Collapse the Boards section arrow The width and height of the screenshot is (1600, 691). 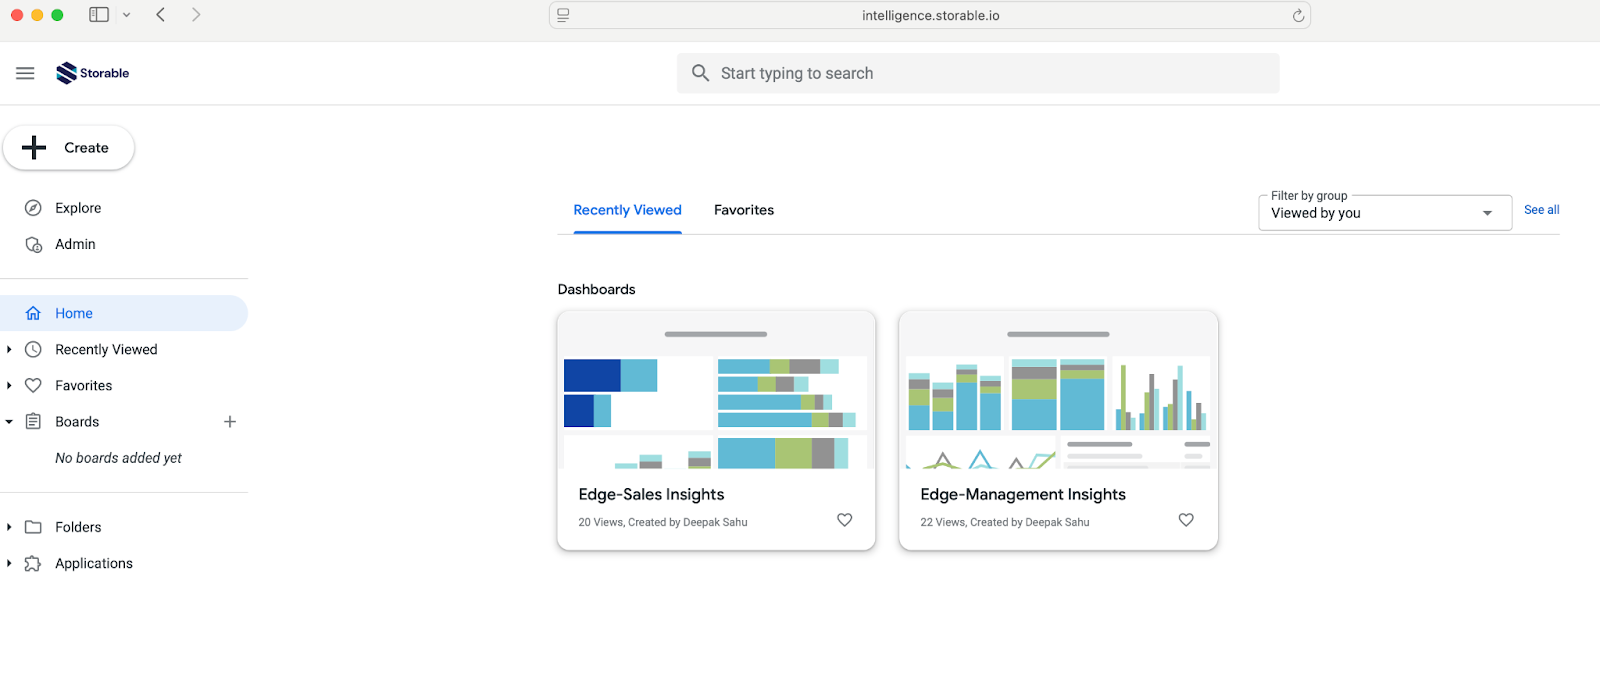click(9, 422)
